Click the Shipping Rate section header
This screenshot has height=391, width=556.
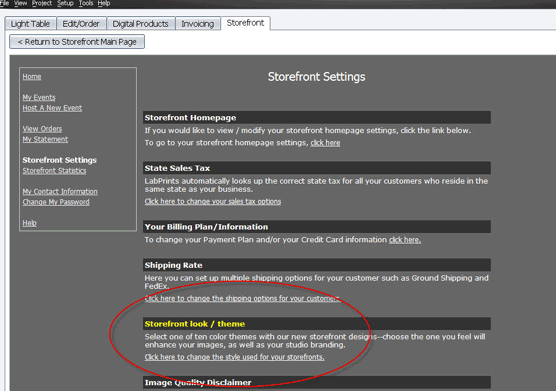(317, 265)
